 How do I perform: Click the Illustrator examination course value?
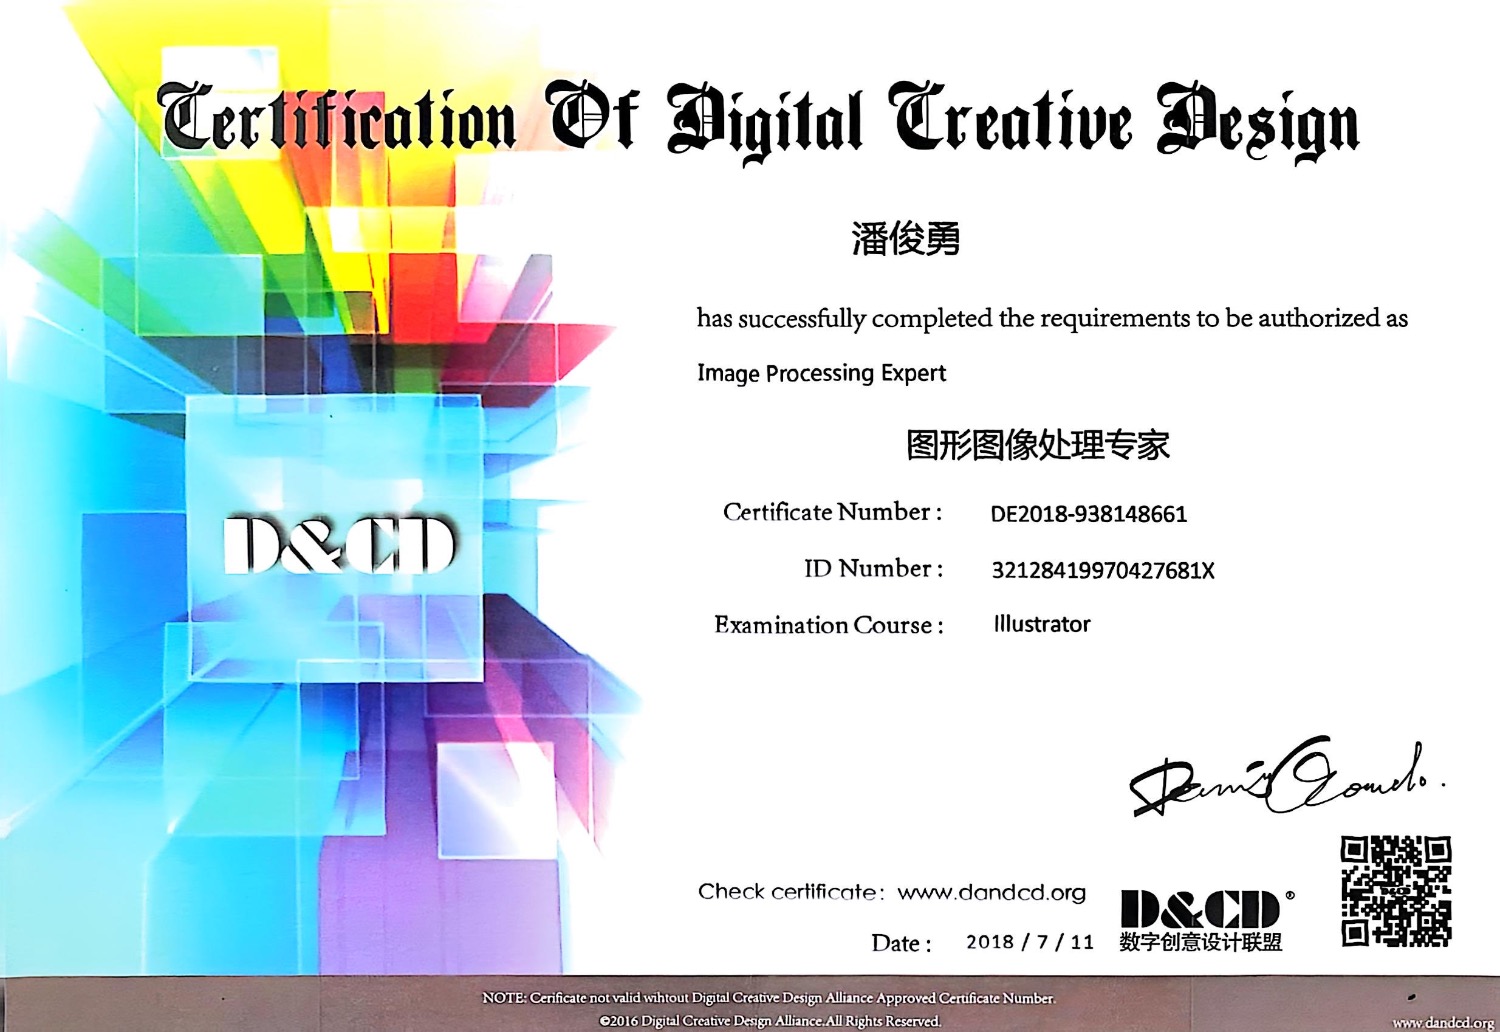[x=1041, y=624]
